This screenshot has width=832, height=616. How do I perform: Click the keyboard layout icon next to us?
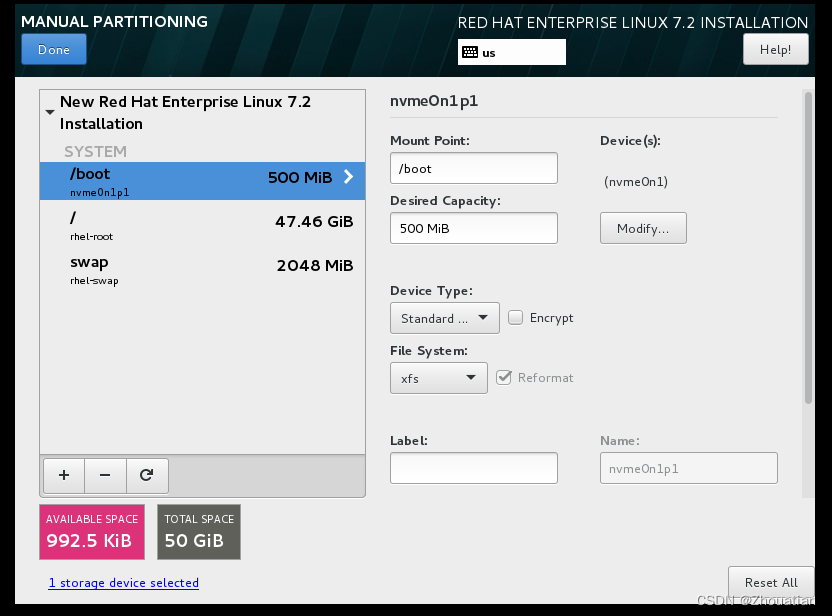470,52
